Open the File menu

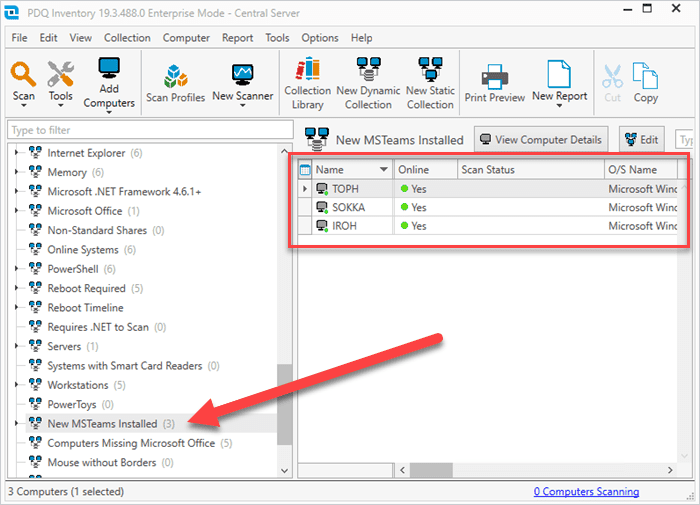pyautogui.click(x=19, y=38)
